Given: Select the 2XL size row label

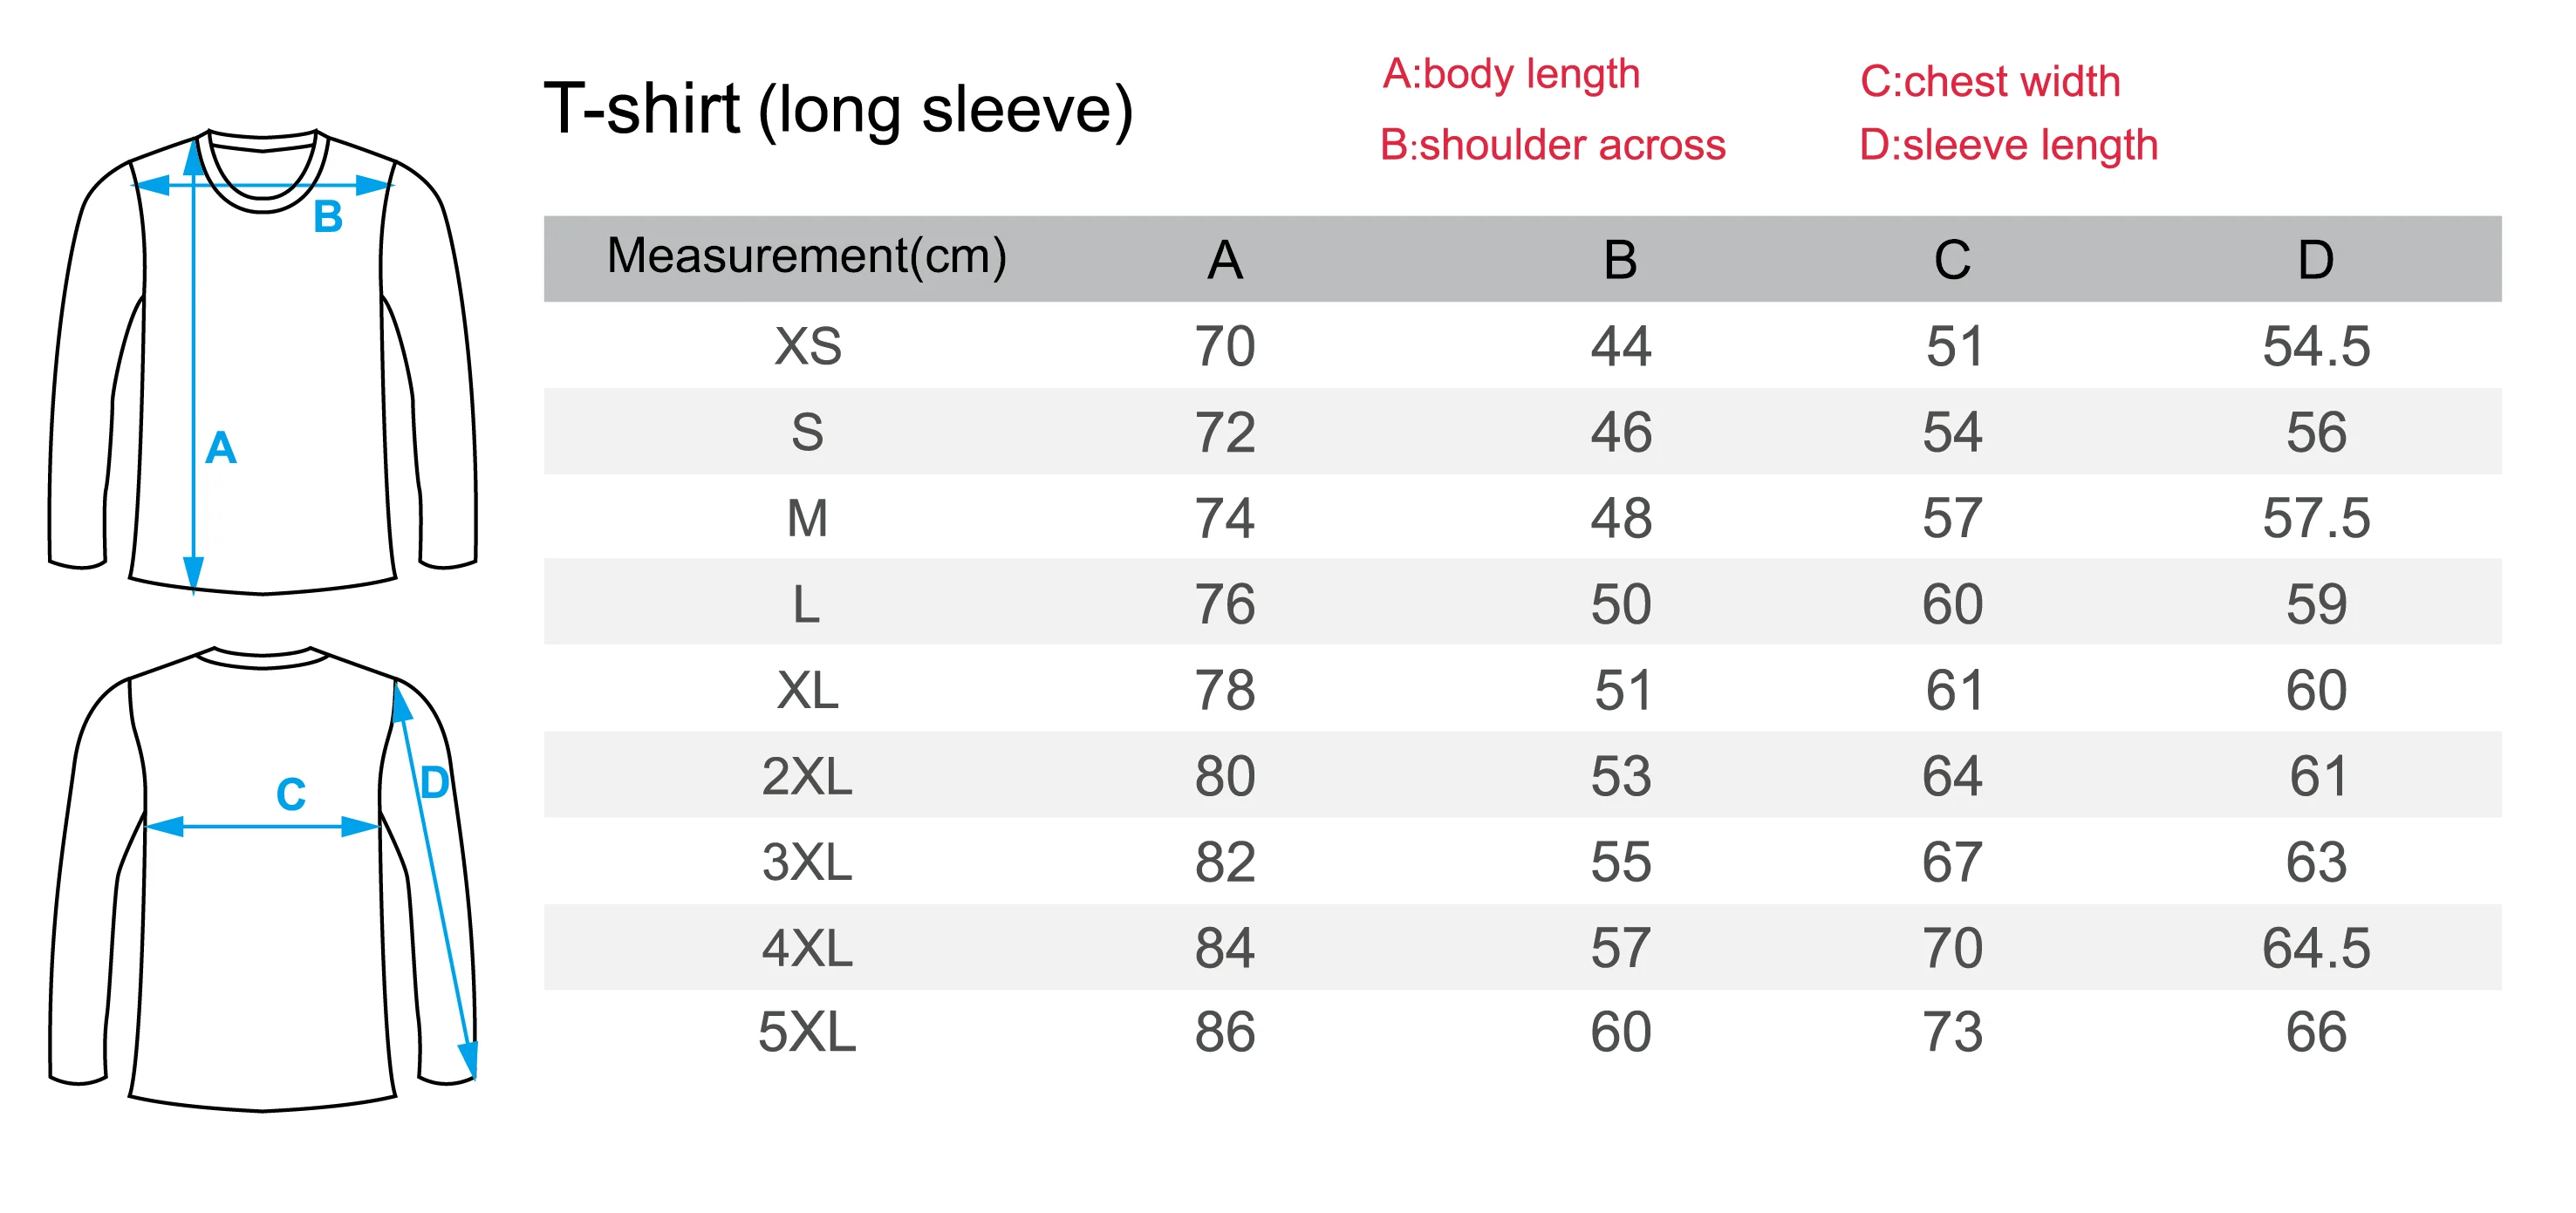Looking at the screenshot, I should 807,777.
